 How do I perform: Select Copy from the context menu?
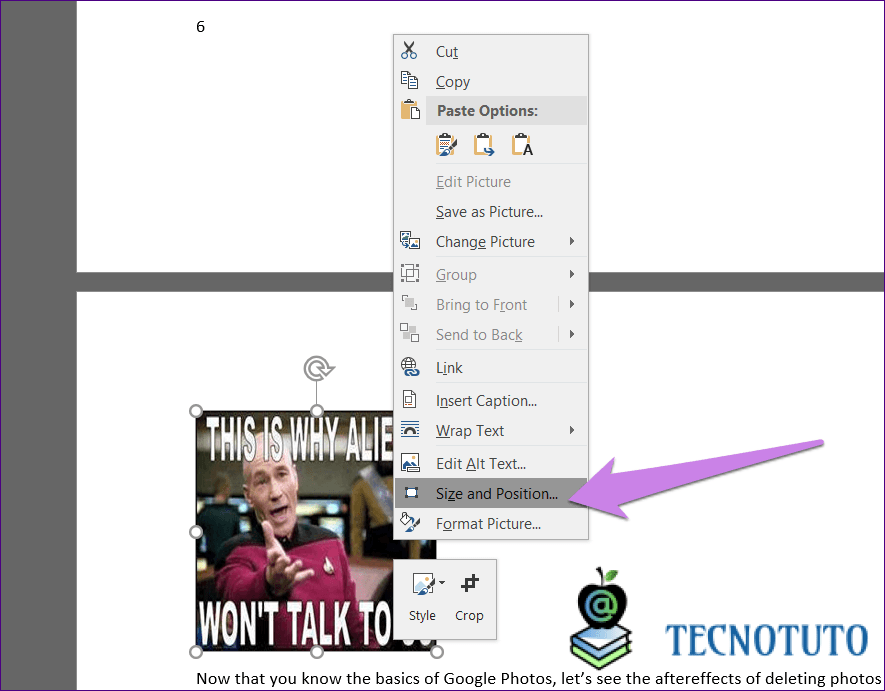pyautogui.click(x=490, y=81)
